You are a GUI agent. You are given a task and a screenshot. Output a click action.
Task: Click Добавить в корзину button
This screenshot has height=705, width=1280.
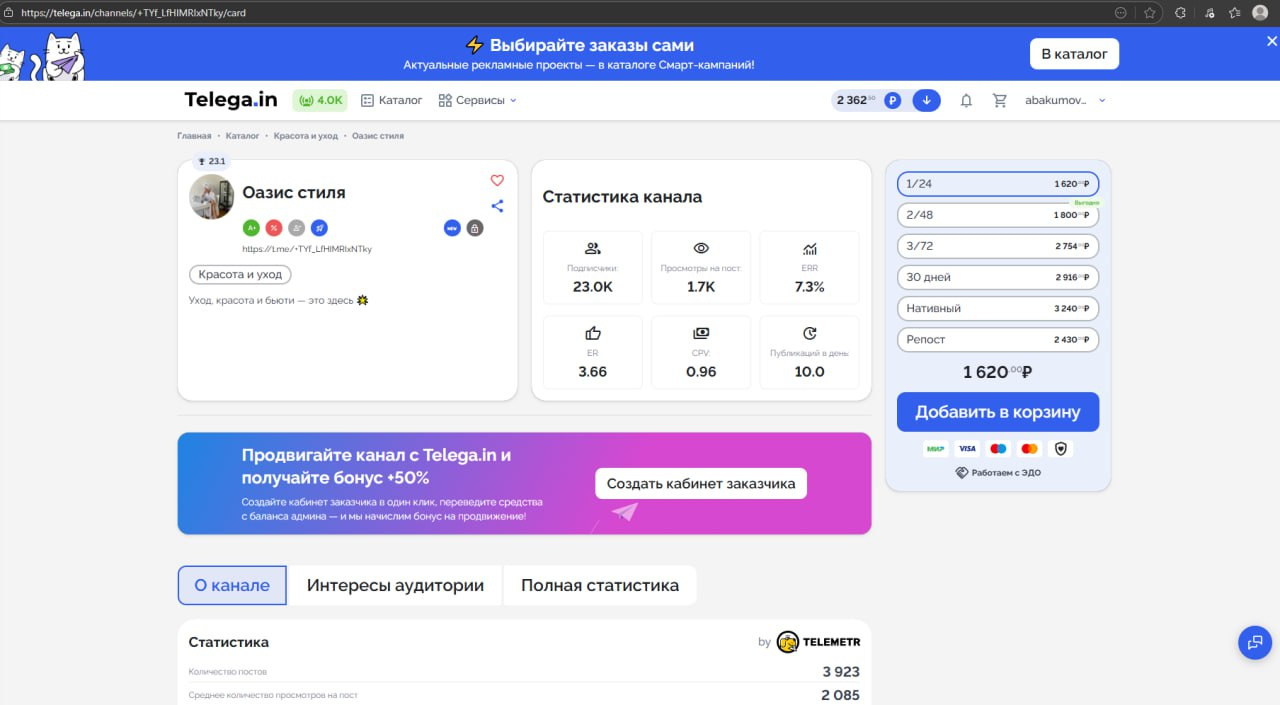click(998, 412)
